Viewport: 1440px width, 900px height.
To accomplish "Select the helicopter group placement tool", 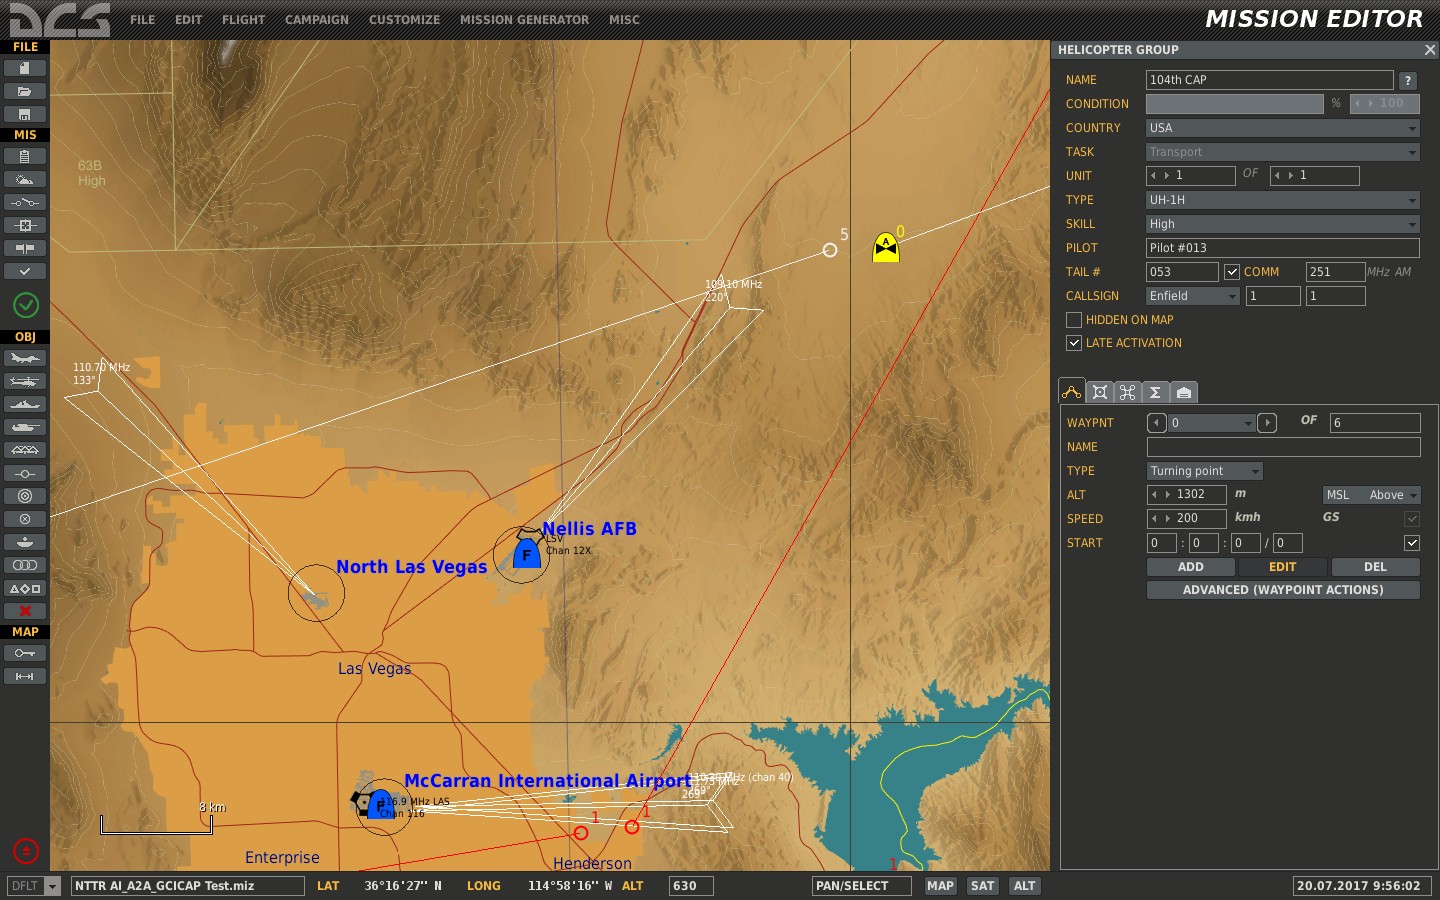I will 25,381.
